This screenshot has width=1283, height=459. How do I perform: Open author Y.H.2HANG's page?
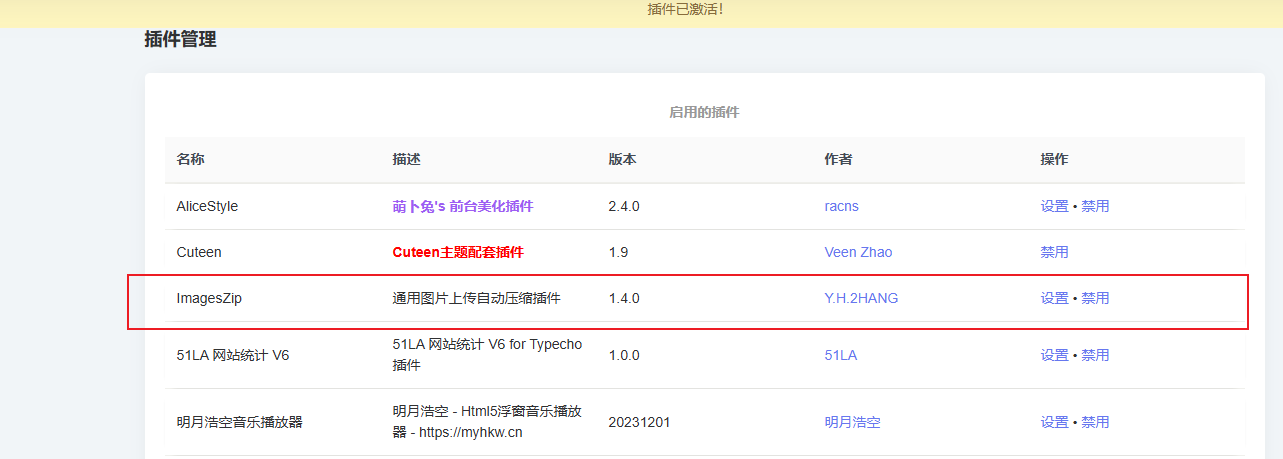(x=861, y=298)
